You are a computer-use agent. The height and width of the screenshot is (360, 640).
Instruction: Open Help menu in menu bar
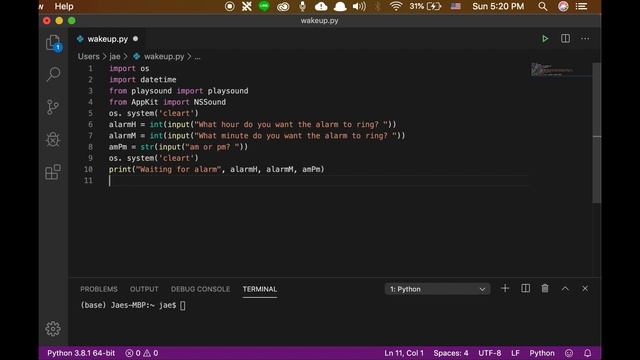64,7
